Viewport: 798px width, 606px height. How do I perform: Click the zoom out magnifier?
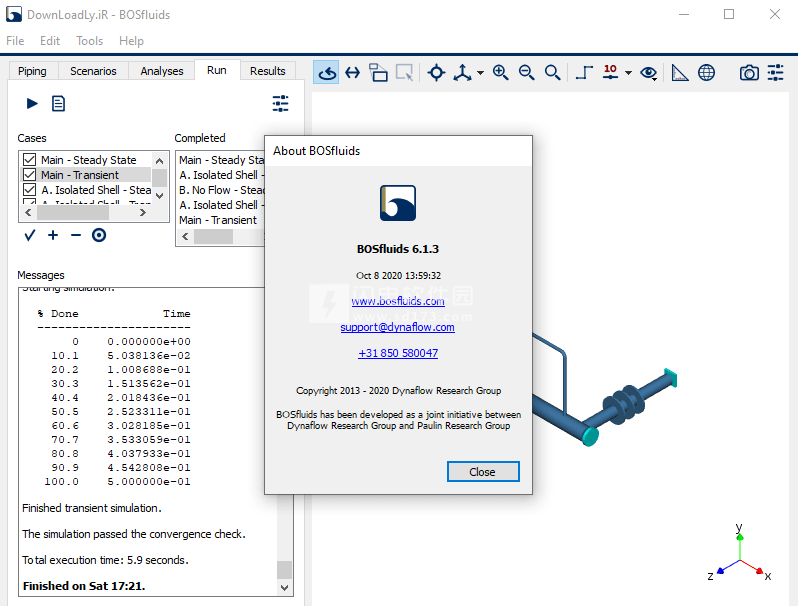526,73
